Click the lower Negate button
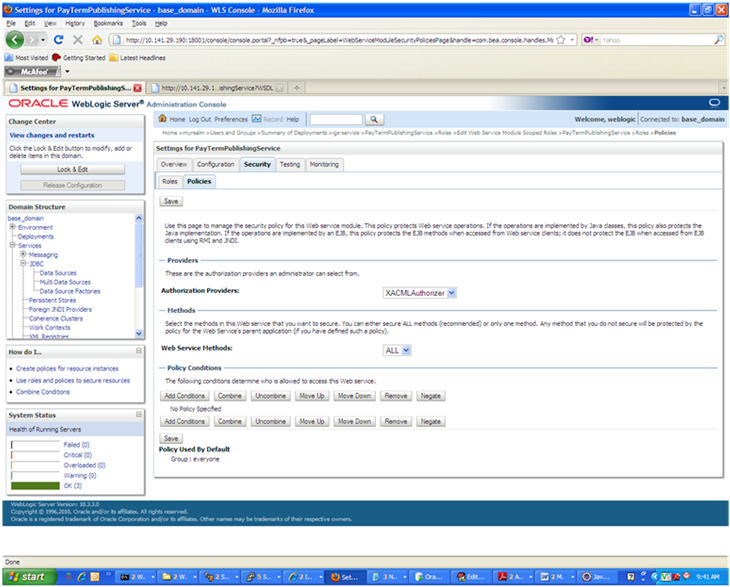Viewport: 730px width, 587px height. click(x=431, y=421)
